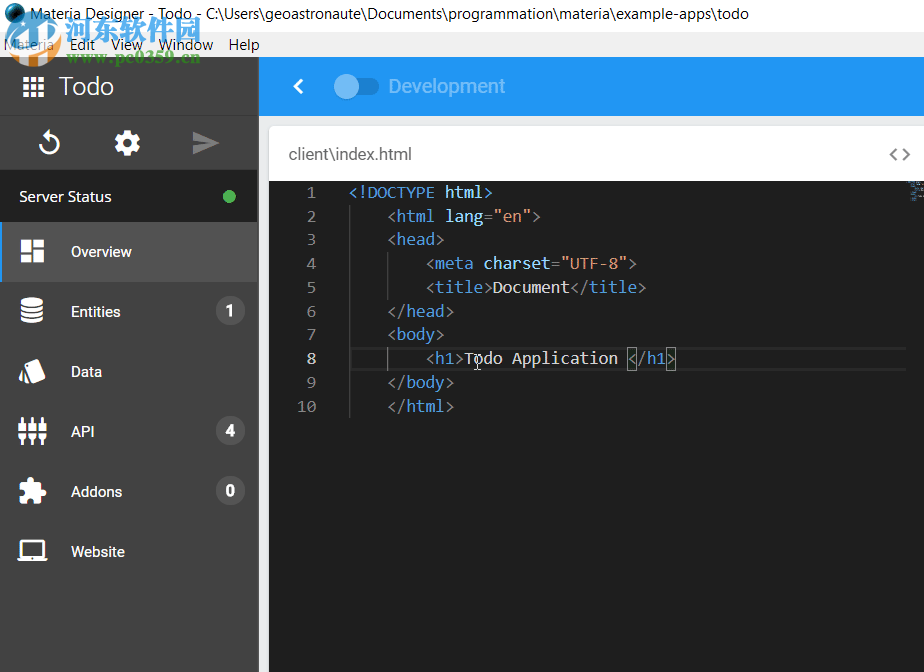
Task: Open the Edit menu
Action: (x=82, y=45)
